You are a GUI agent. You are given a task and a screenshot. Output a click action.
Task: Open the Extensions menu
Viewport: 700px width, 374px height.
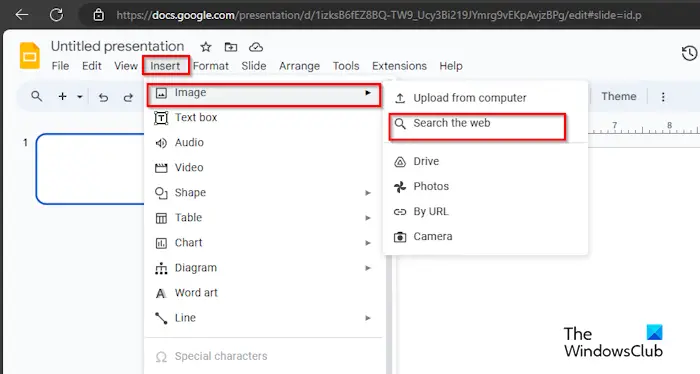400,66
